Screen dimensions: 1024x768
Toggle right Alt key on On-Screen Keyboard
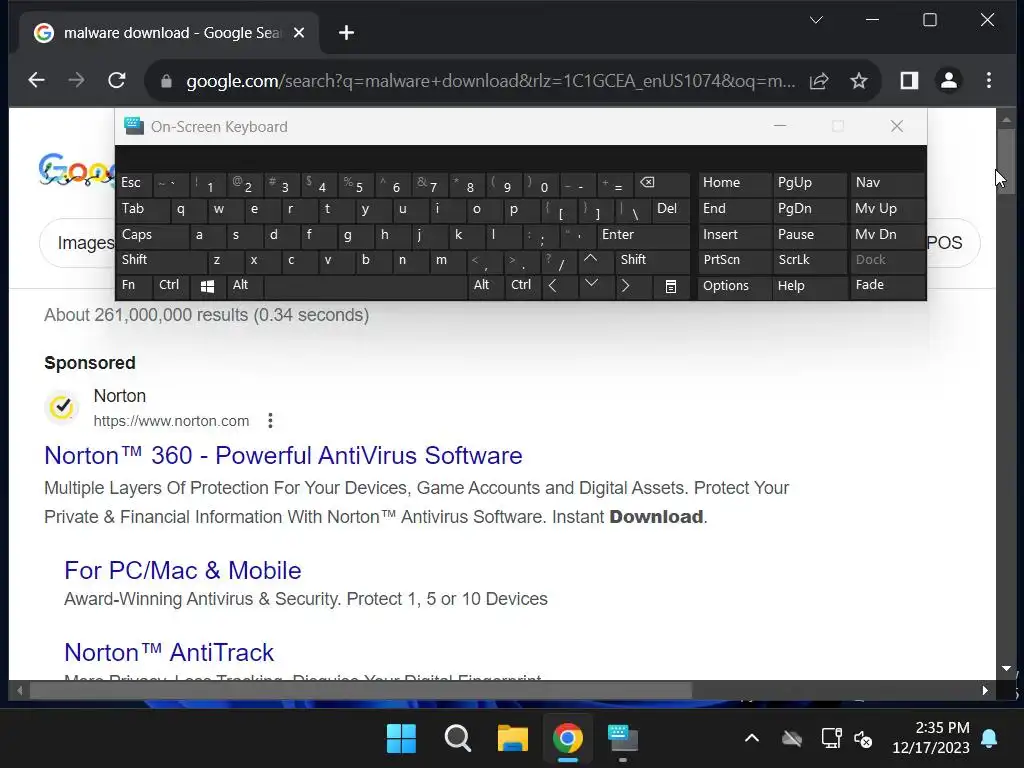pos(485,286)
